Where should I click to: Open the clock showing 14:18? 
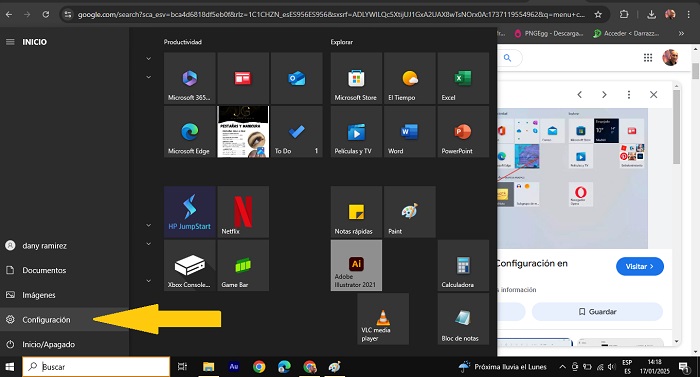pos(654,367)
